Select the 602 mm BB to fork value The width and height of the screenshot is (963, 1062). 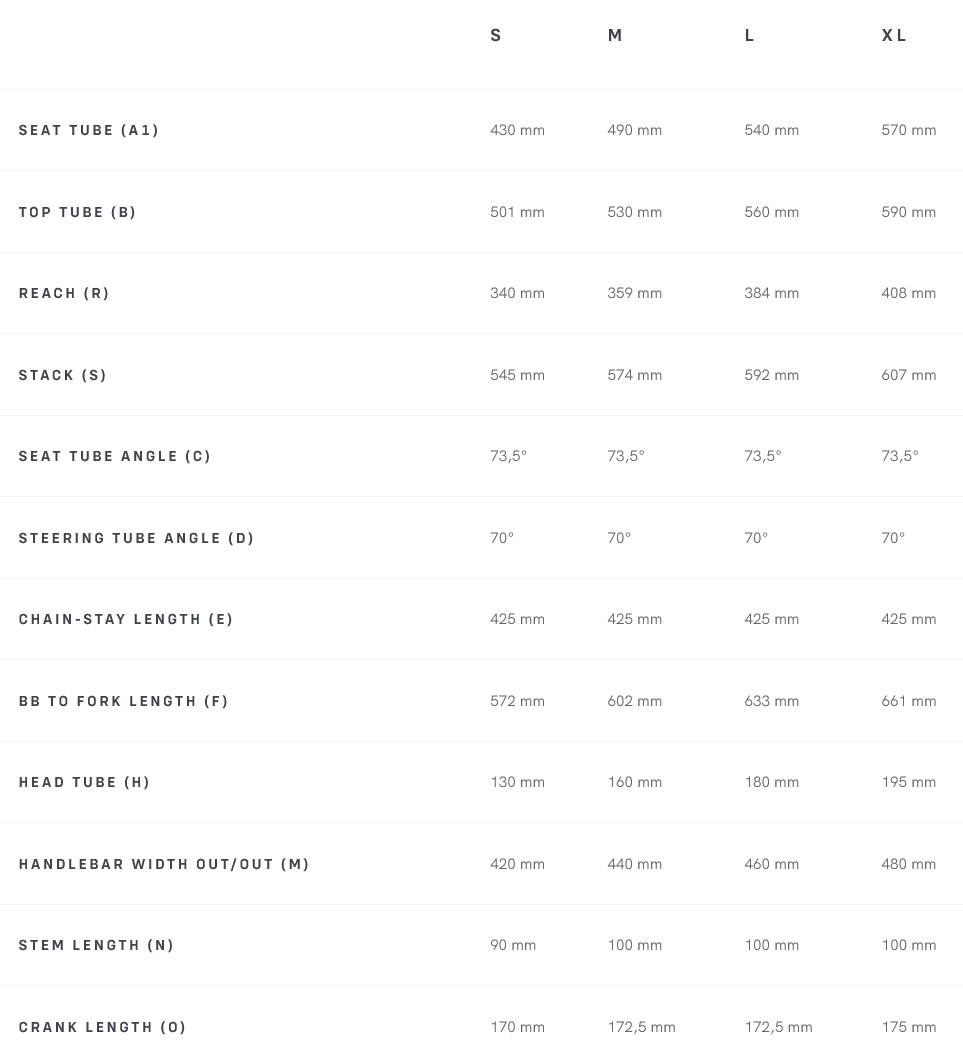pos(634,701)
